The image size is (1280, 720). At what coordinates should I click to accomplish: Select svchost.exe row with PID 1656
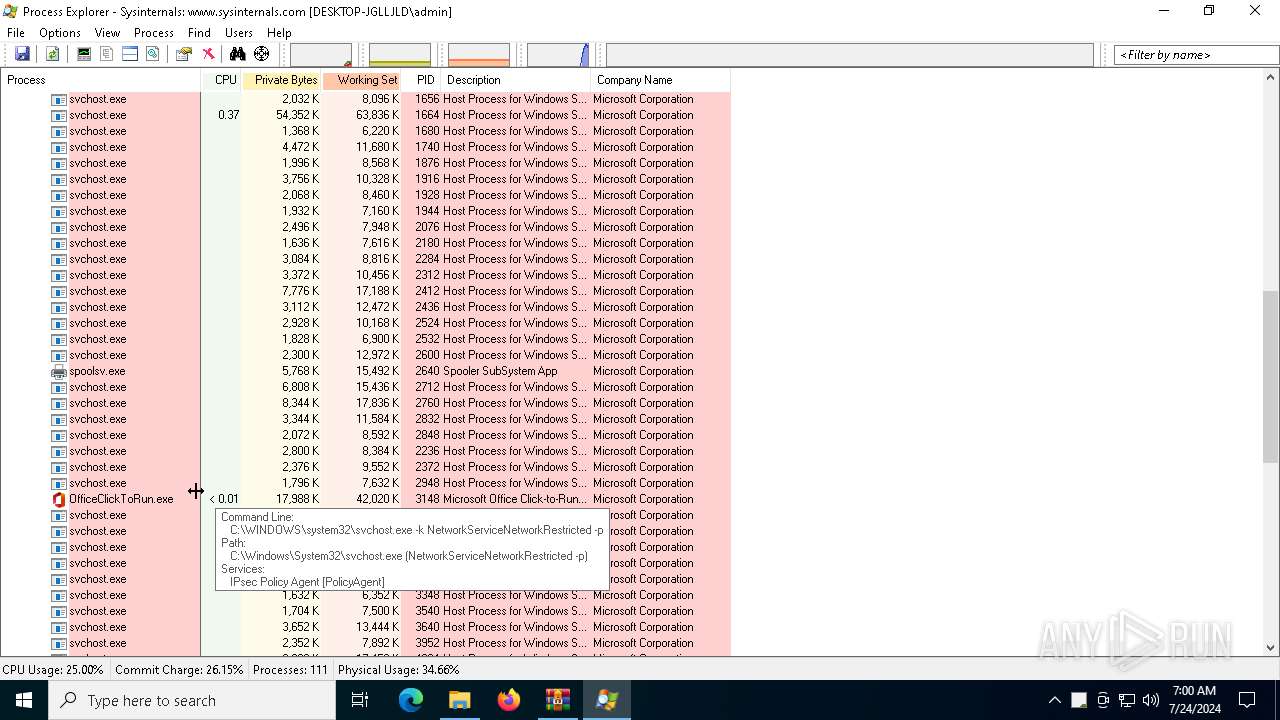coord(365,99)
